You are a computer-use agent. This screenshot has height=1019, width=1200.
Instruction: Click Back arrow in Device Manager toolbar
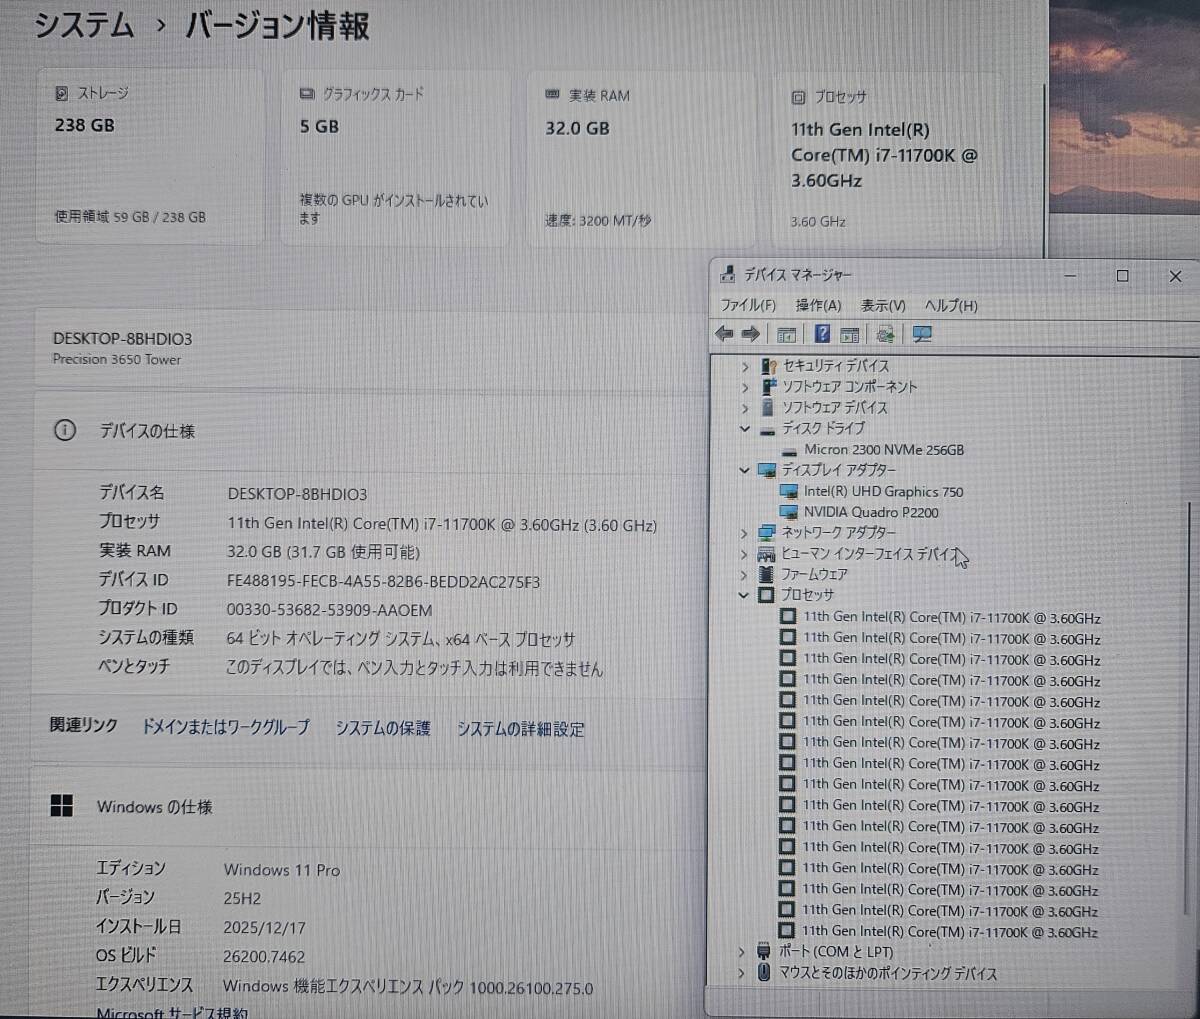click(724, 334)
